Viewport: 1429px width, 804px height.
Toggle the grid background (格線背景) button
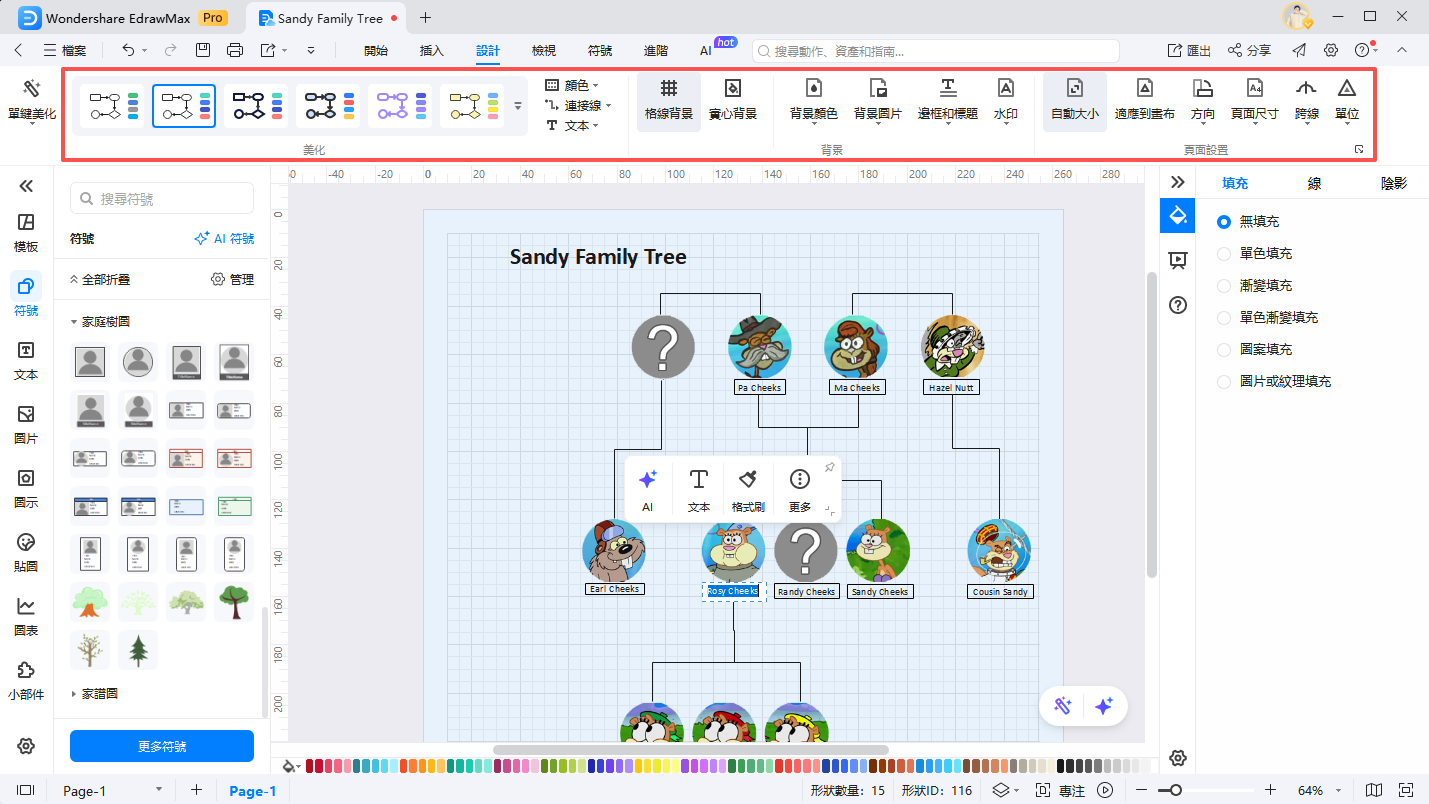tap(669, 100)
